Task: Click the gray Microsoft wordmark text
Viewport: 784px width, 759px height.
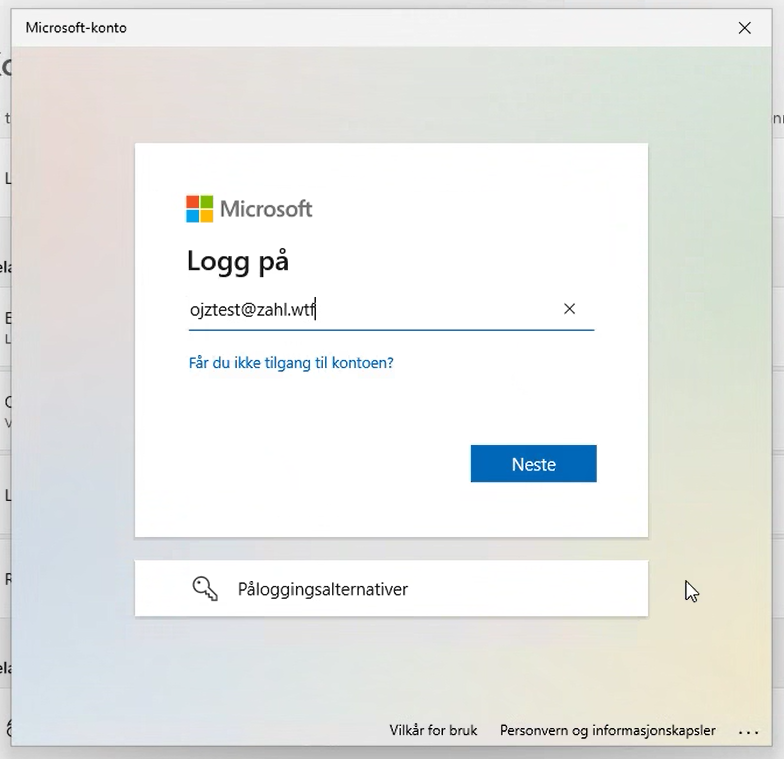Action: tap(266, 209)
